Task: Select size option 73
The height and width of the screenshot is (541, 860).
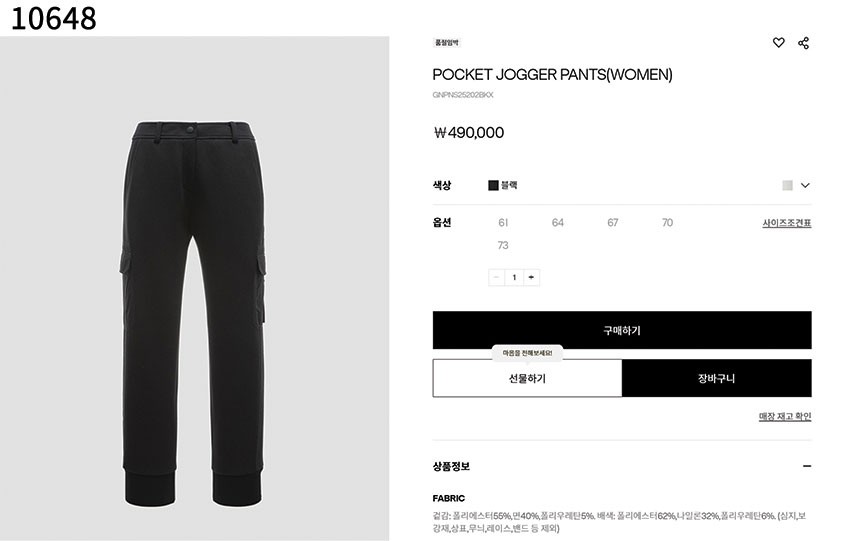Action: coord(503,245)
